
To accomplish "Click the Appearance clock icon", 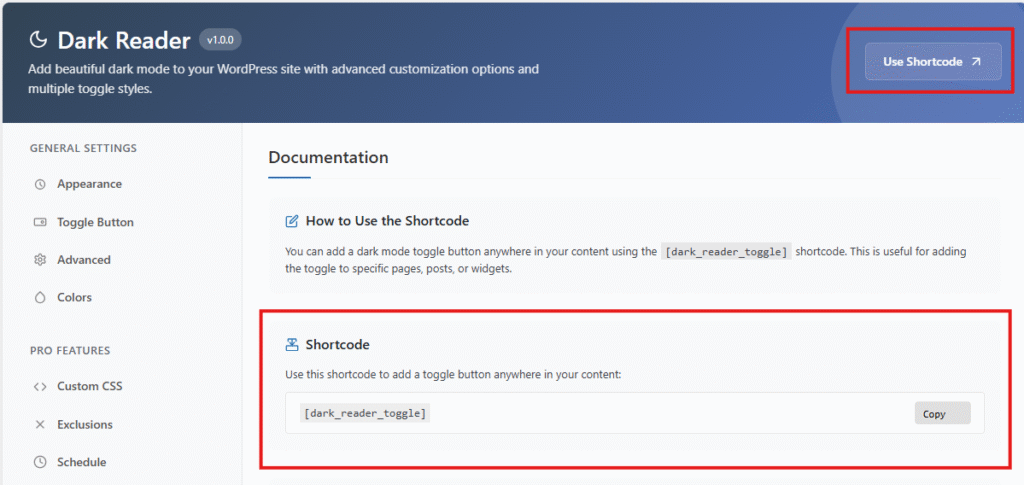I will (x=40, y=184).
